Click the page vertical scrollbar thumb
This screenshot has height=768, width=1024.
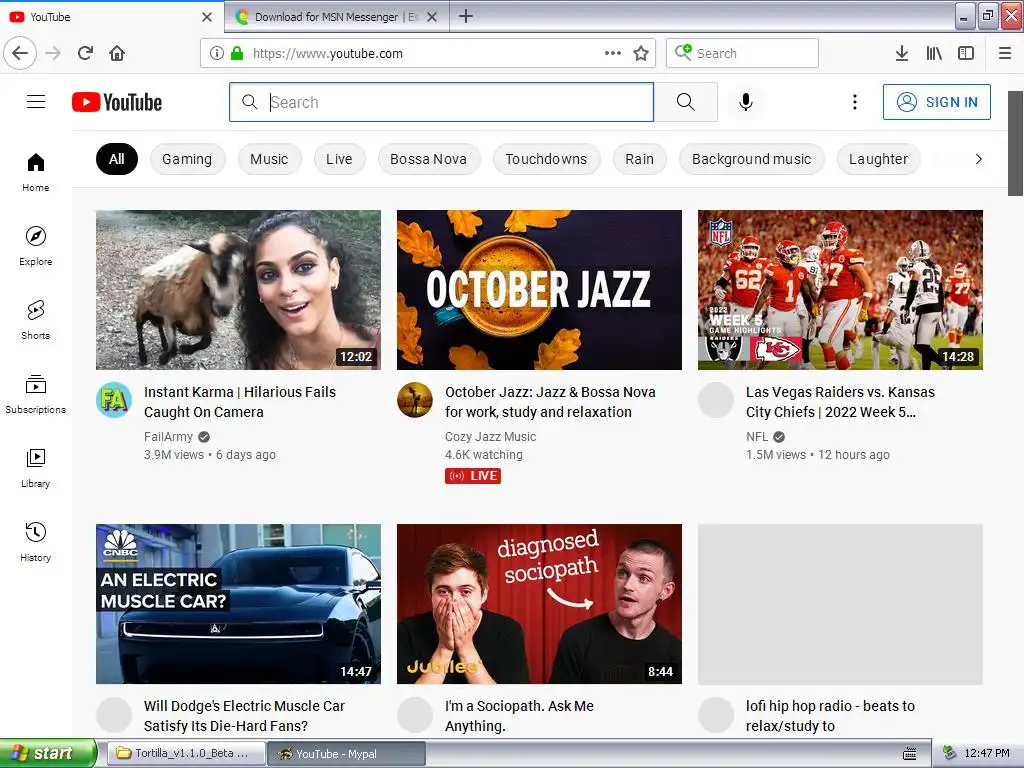click(x=1015, y=144)
